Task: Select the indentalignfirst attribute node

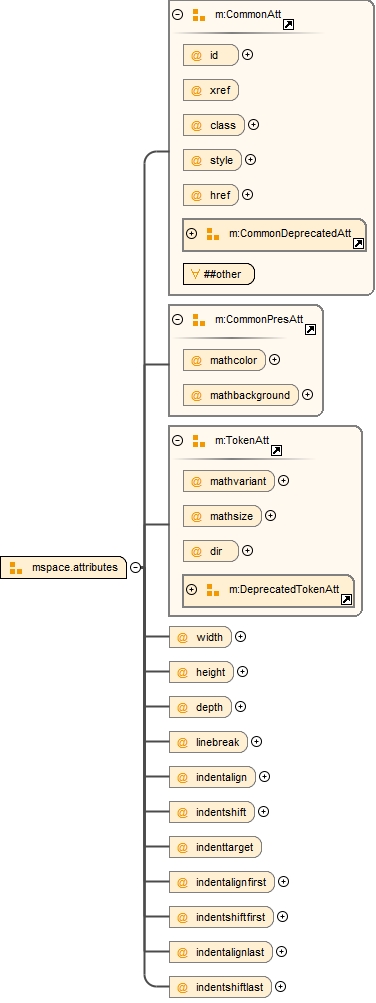Action: pos(222,882)
